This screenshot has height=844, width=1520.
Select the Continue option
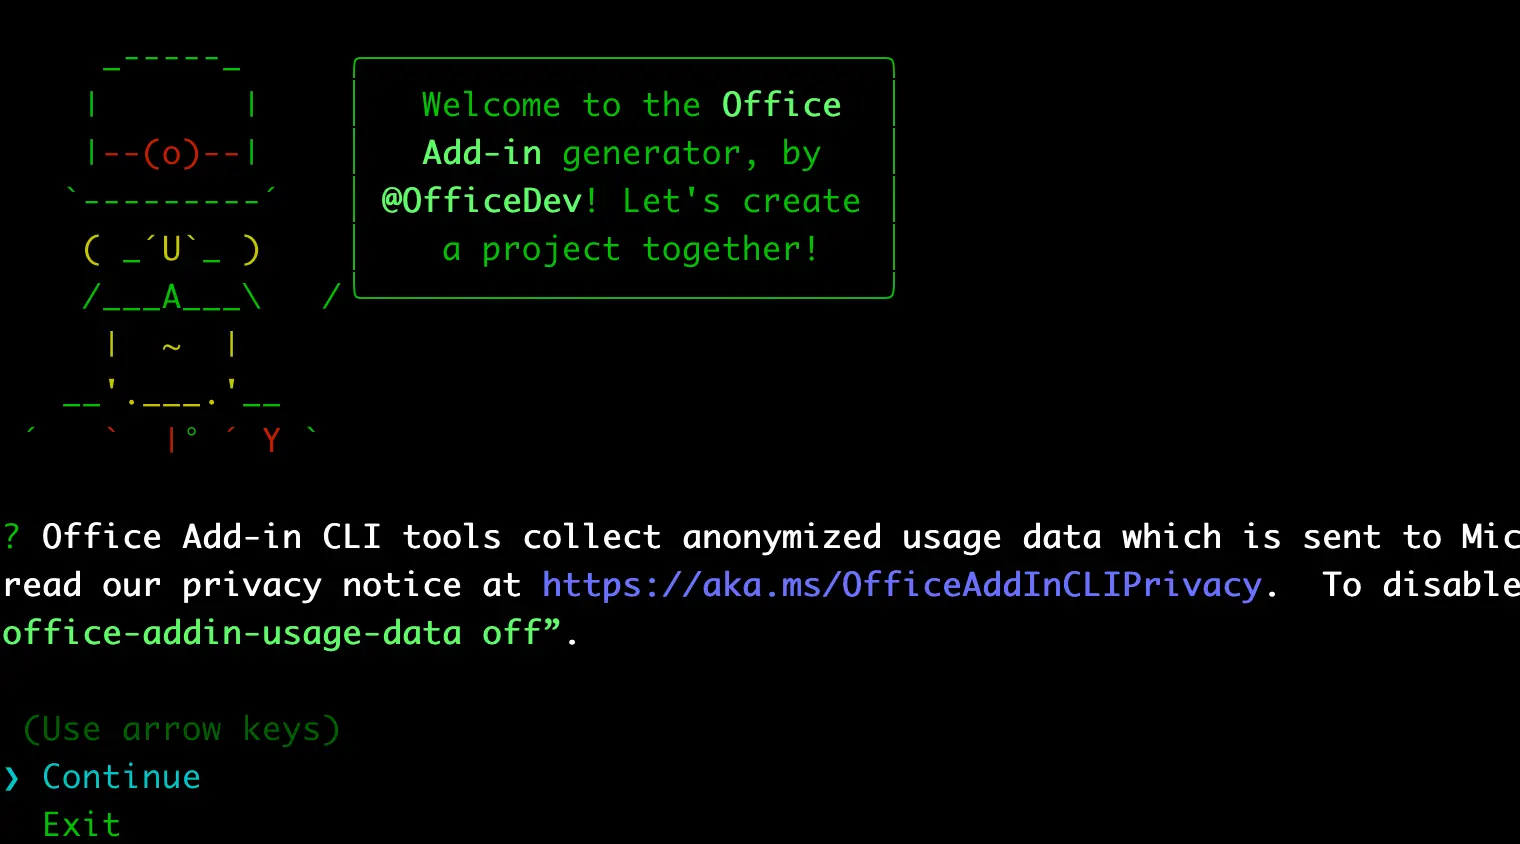pos(121,777)
